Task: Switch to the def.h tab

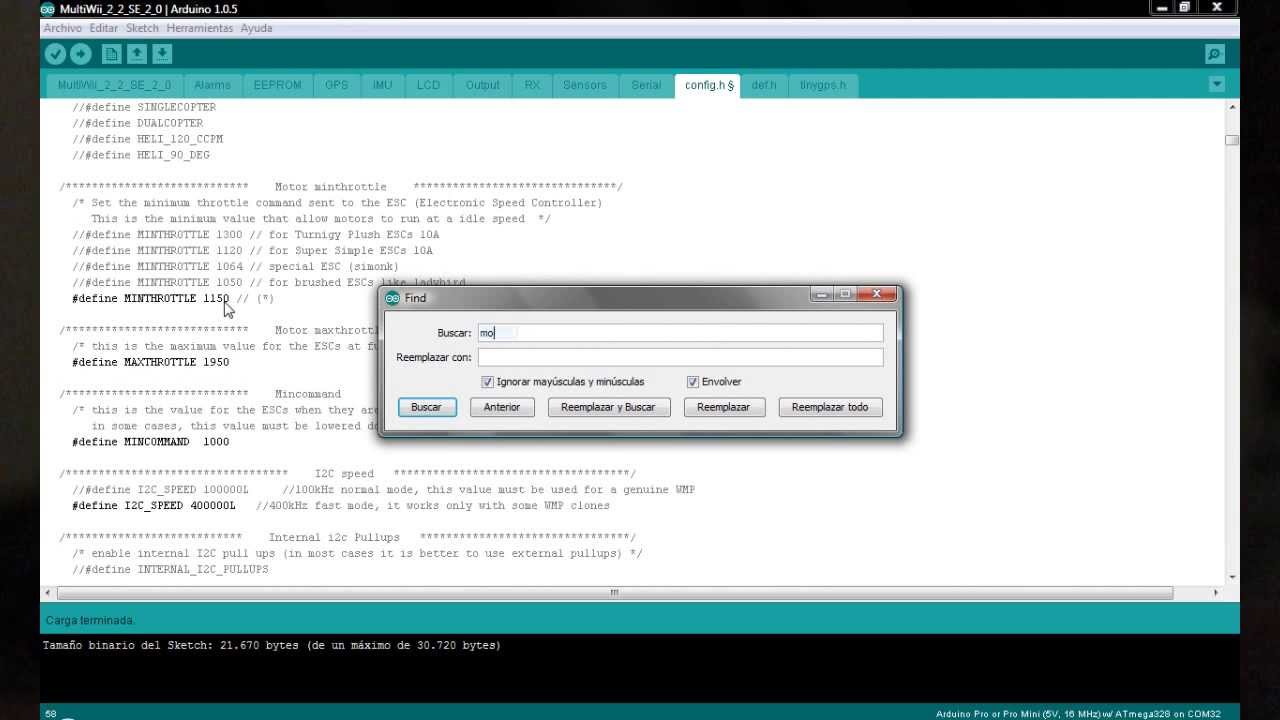Action: [764, 85]
